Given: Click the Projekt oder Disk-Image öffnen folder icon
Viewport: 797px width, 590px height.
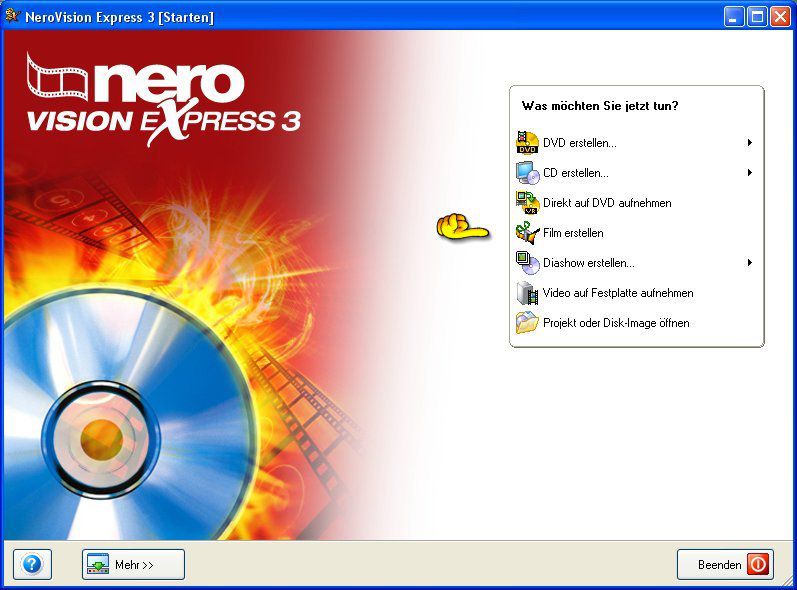Looking at the screenshot, I should pos(527,323).
